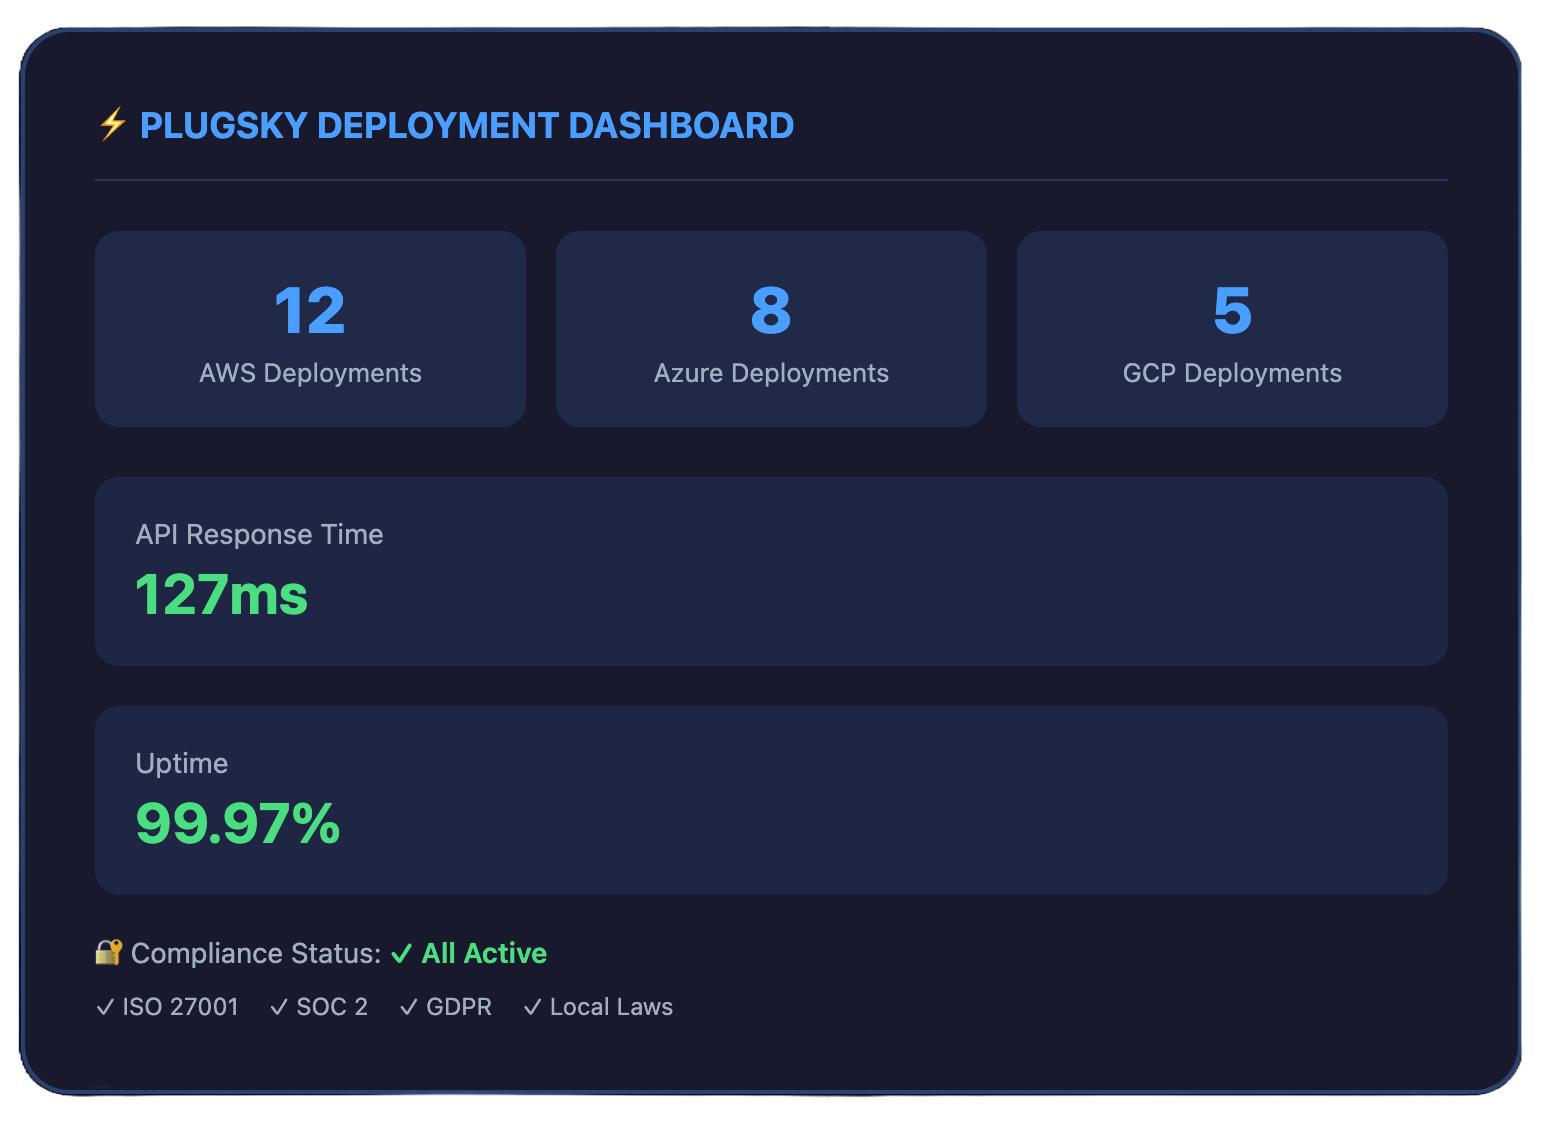Click the green All Active checkmark
The image size is (1548, 1122).
(401, 954)
